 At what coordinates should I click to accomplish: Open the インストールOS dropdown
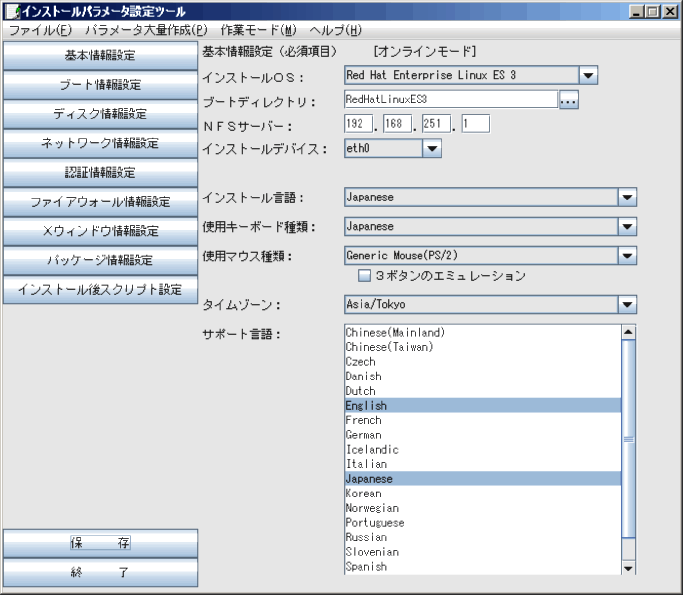[588, 75]
